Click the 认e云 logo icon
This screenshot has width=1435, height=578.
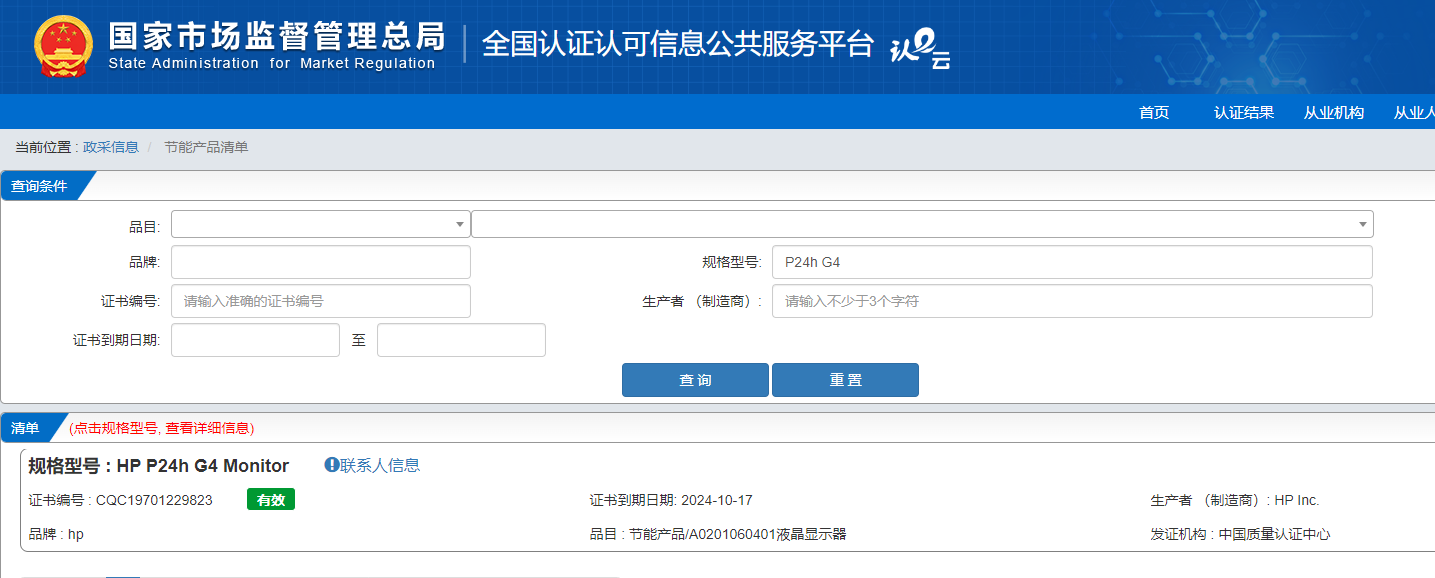click(x=920, y=47)
